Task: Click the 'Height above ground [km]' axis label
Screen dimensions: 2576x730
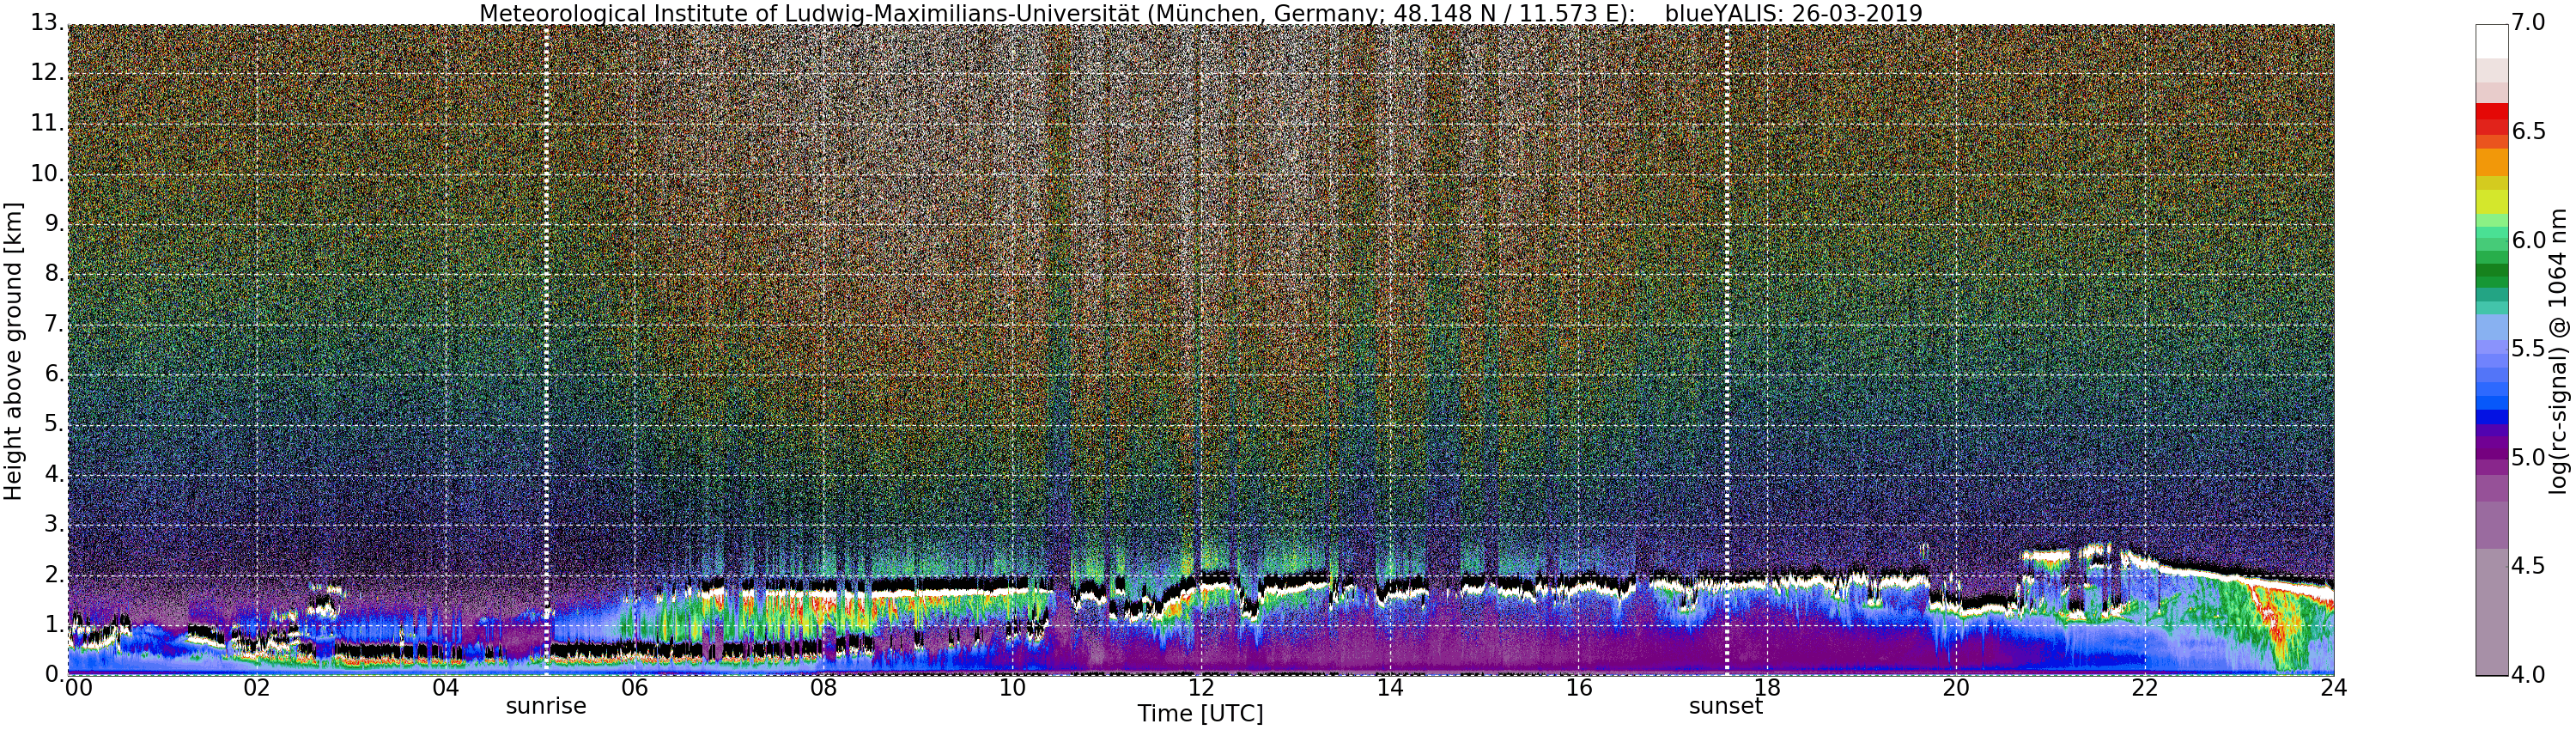Action: coord(13,354)
